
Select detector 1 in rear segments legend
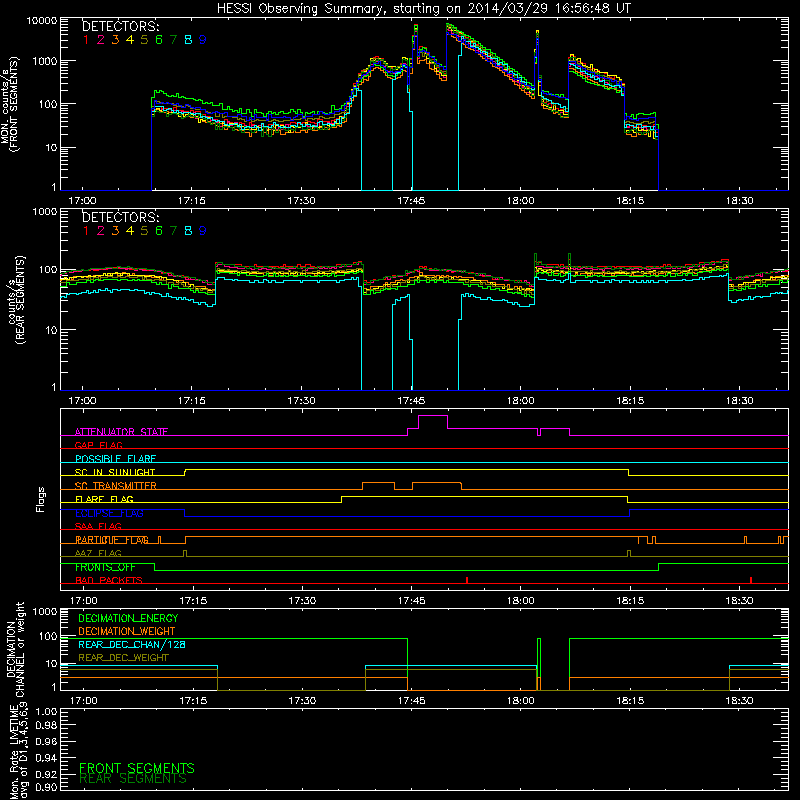tap(86, 231)
